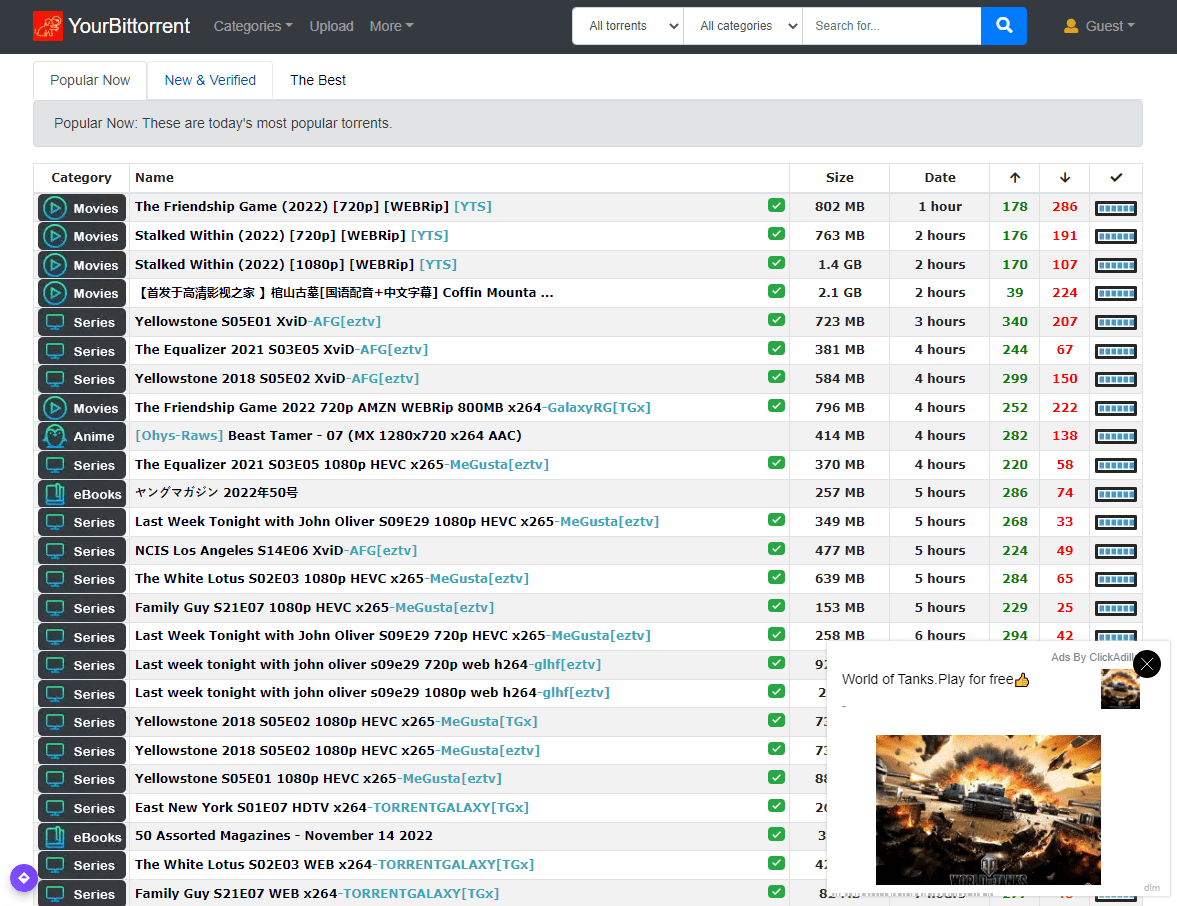Click health bar for Beast Tamer row

(x=1115, y=436)
